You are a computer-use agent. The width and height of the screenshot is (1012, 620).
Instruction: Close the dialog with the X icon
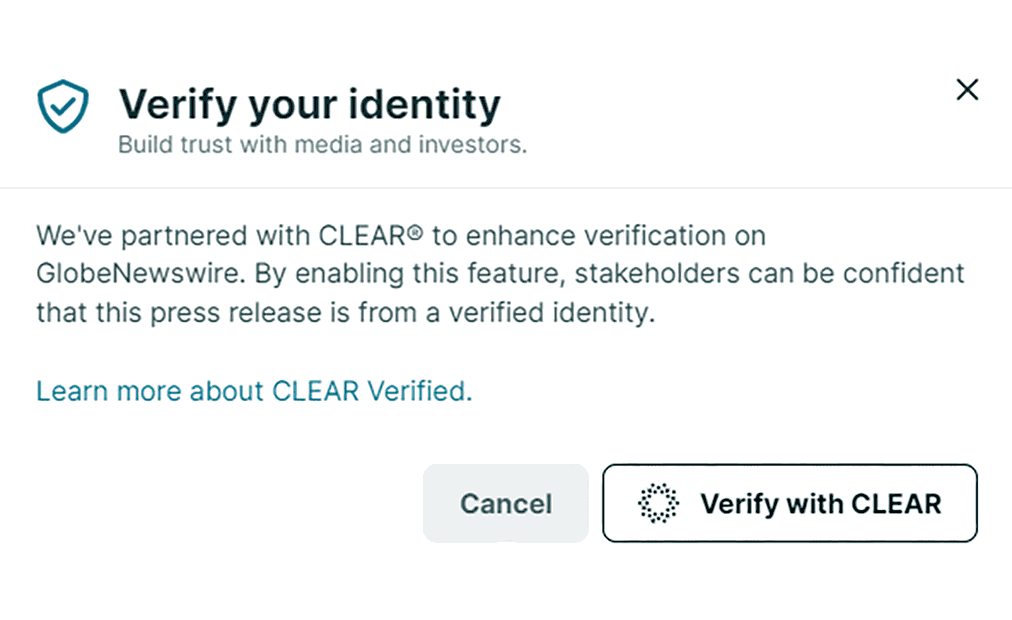(x=966, y=90)
